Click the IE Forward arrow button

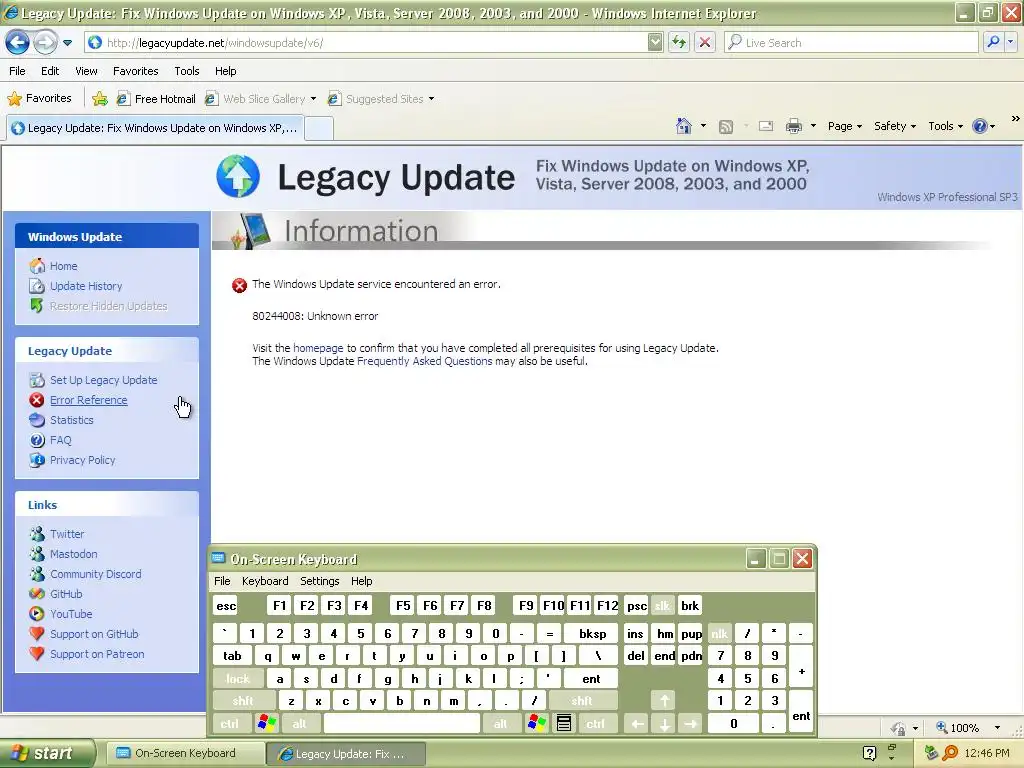click(44, 42)
